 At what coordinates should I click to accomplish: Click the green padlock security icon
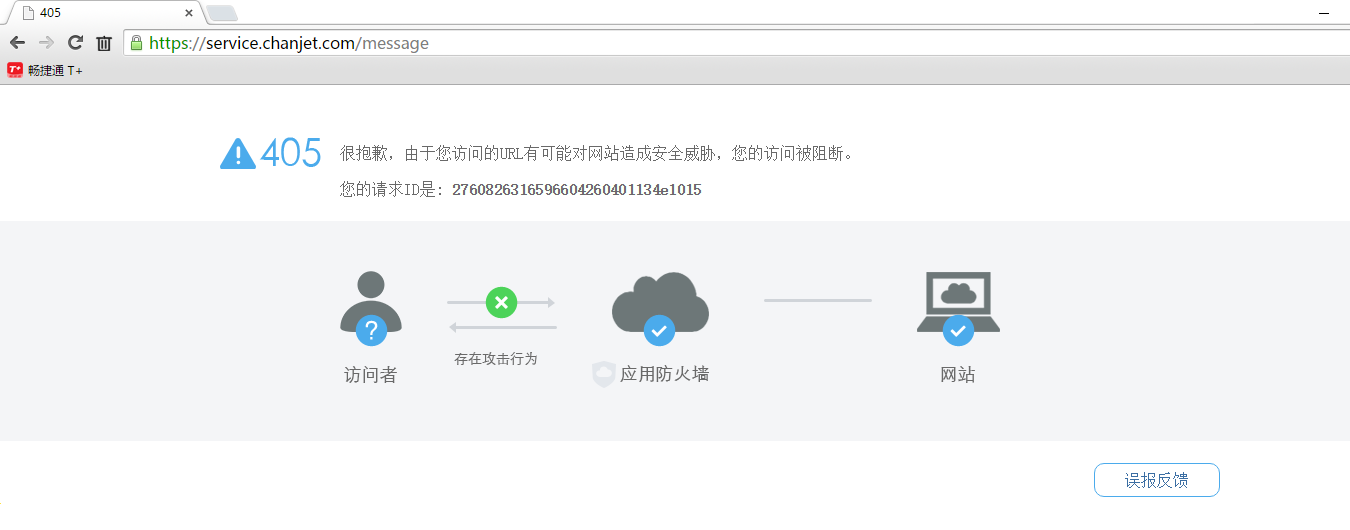coord(137,43)
